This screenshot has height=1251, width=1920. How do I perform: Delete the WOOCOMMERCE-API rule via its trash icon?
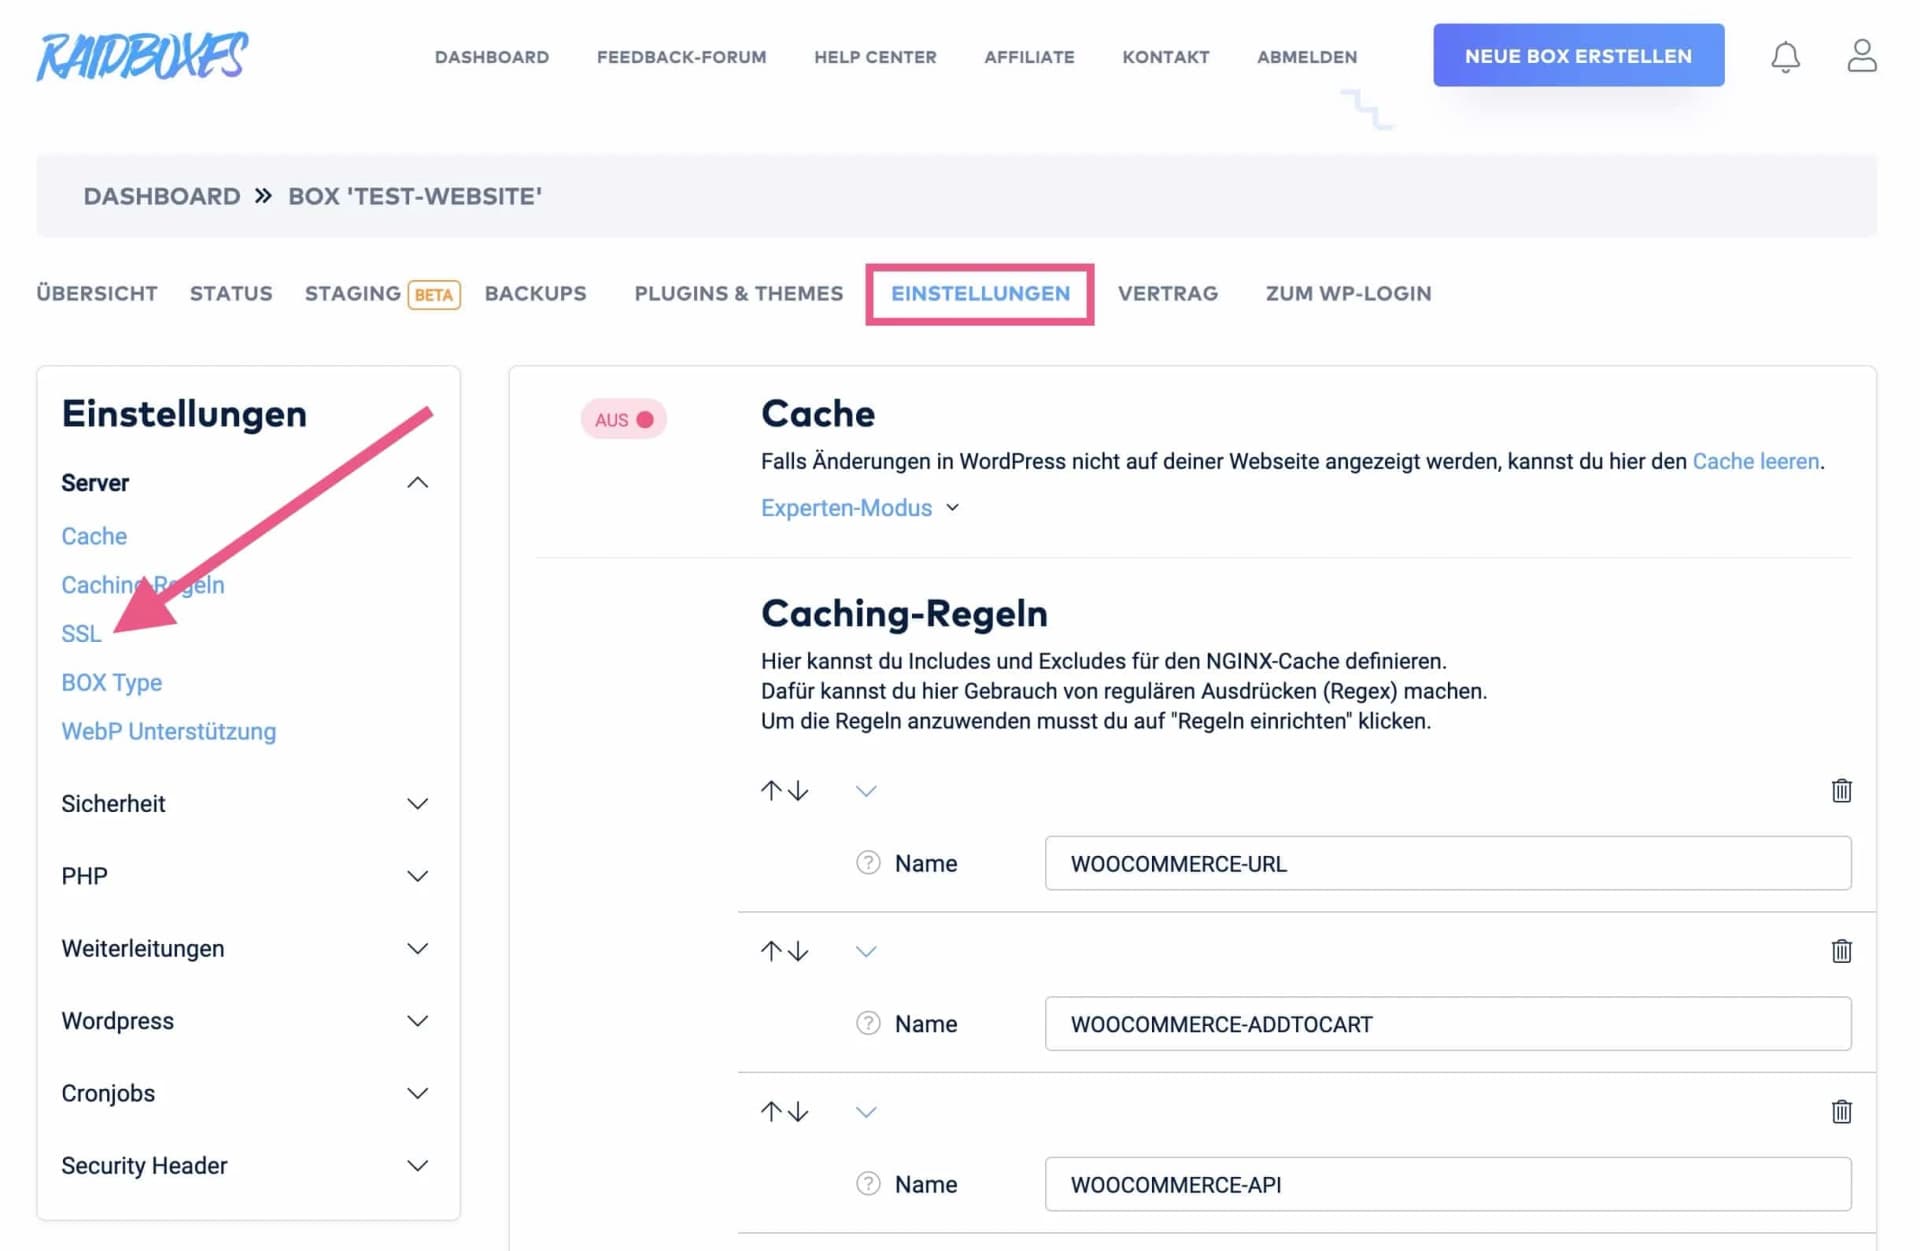coord(1841,1112)
